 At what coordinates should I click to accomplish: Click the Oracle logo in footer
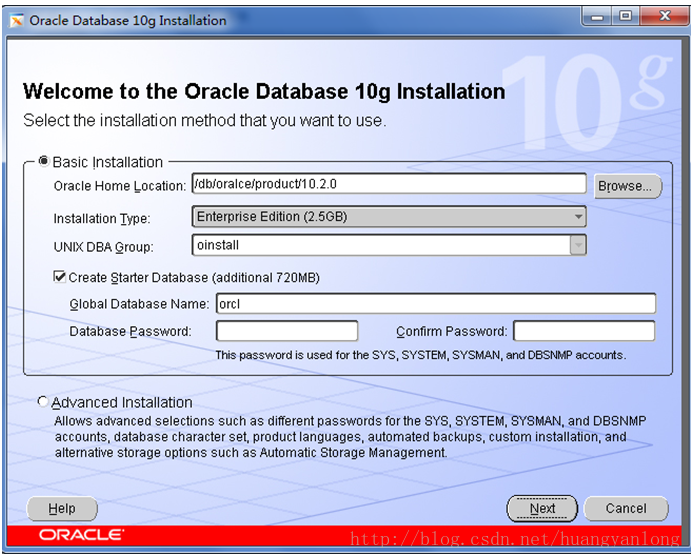coord(82,535)
